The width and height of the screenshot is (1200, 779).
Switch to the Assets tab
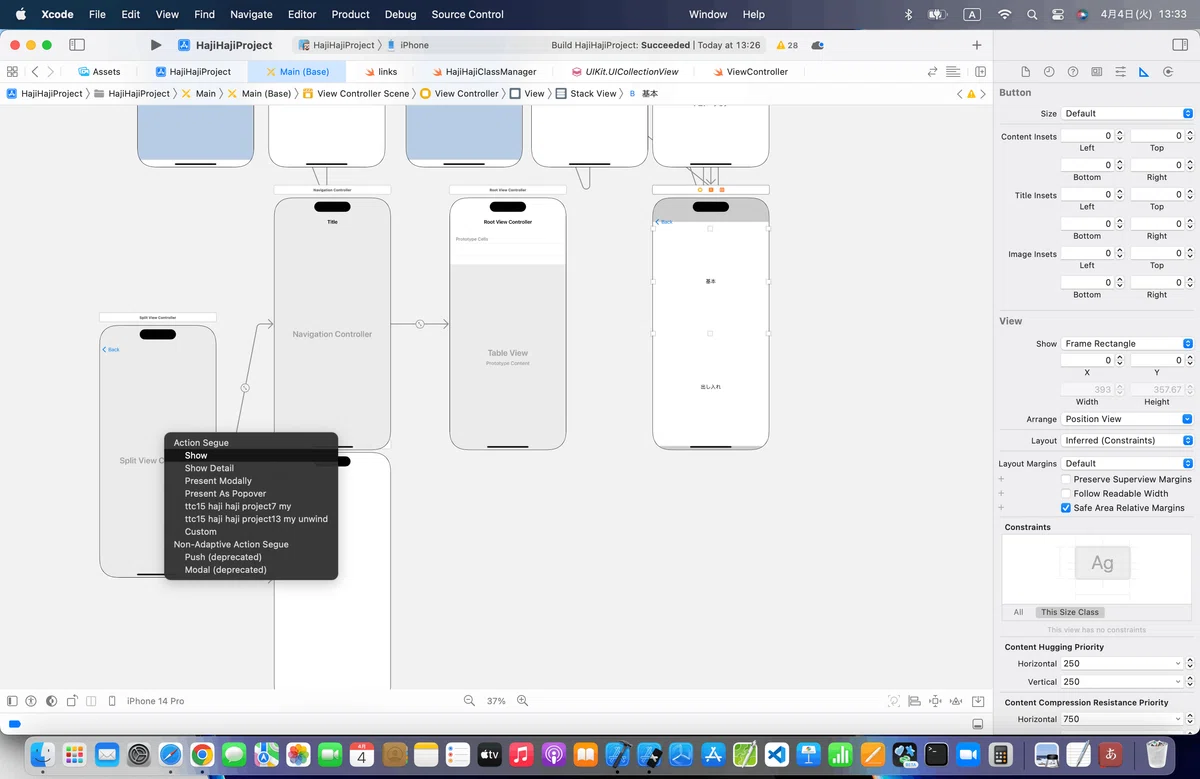click(99, 72)
